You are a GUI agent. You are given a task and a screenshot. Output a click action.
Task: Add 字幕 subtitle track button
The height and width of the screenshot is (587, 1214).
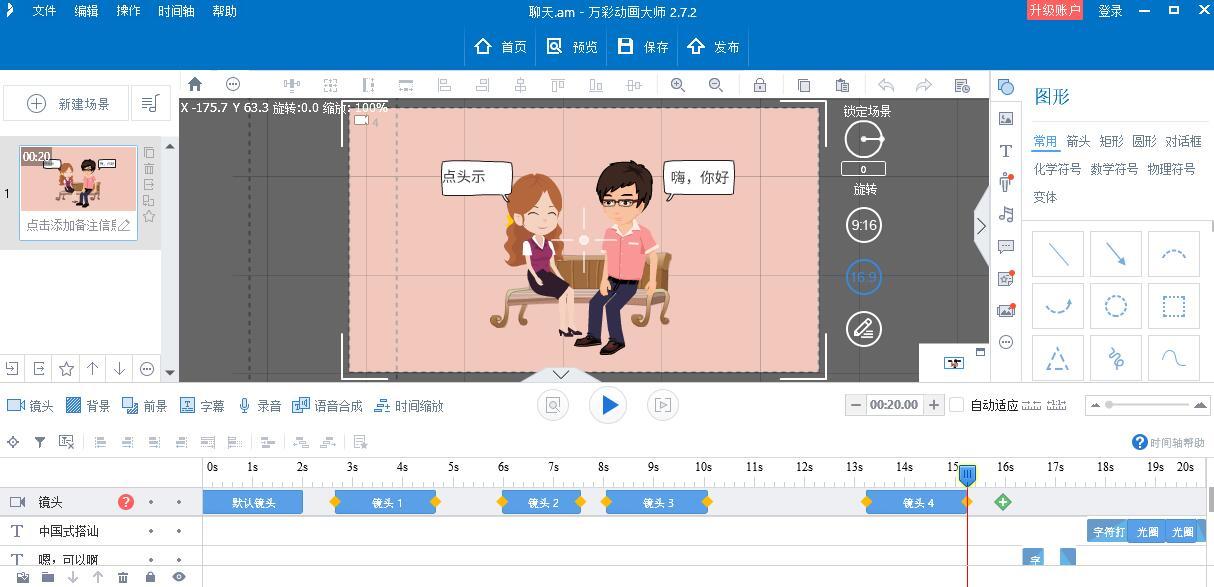click(202, 406)
